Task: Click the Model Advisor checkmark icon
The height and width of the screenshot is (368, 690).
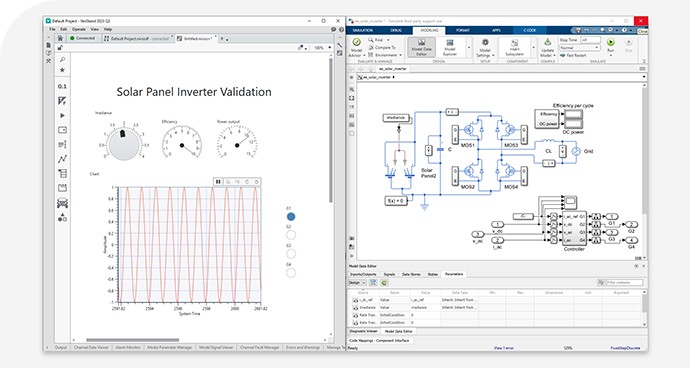Action: (356, 42)
